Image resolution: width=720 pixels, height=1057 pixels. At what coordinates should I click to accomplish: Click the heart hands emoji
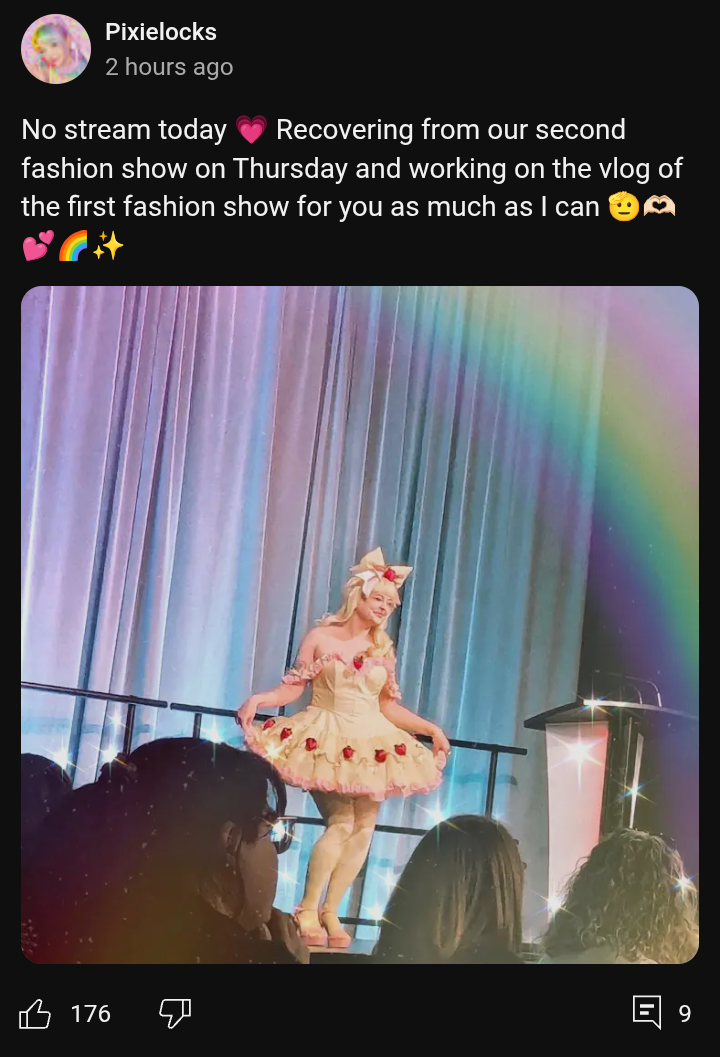pyautogui.click(x=659, y=207)
